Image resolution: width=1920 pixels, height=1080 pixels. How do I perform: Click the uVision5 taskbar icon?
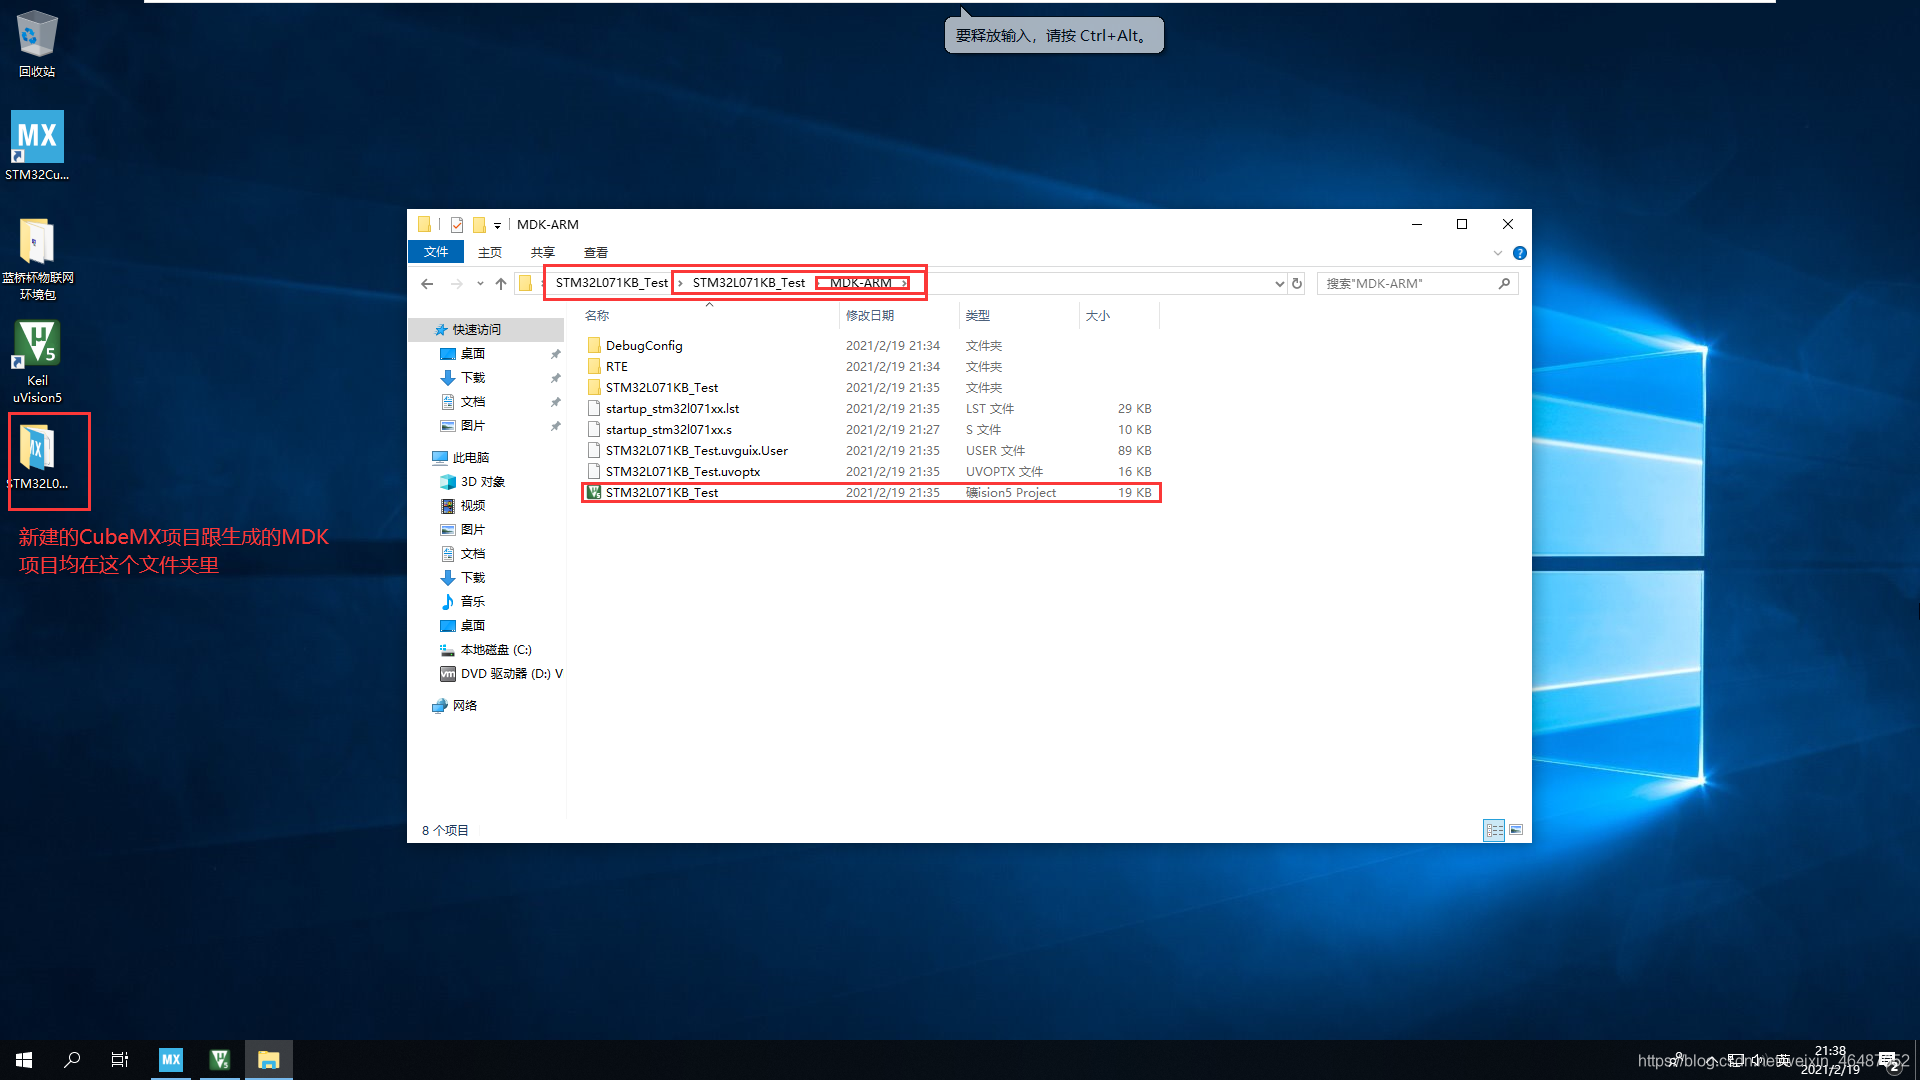pos(220,1059)
